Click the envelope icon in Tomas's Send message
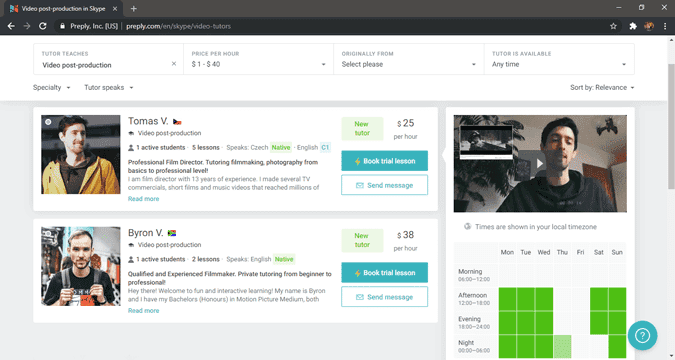Screen dimensions: 675x360 pyautogui.click(x=359, y=186)
